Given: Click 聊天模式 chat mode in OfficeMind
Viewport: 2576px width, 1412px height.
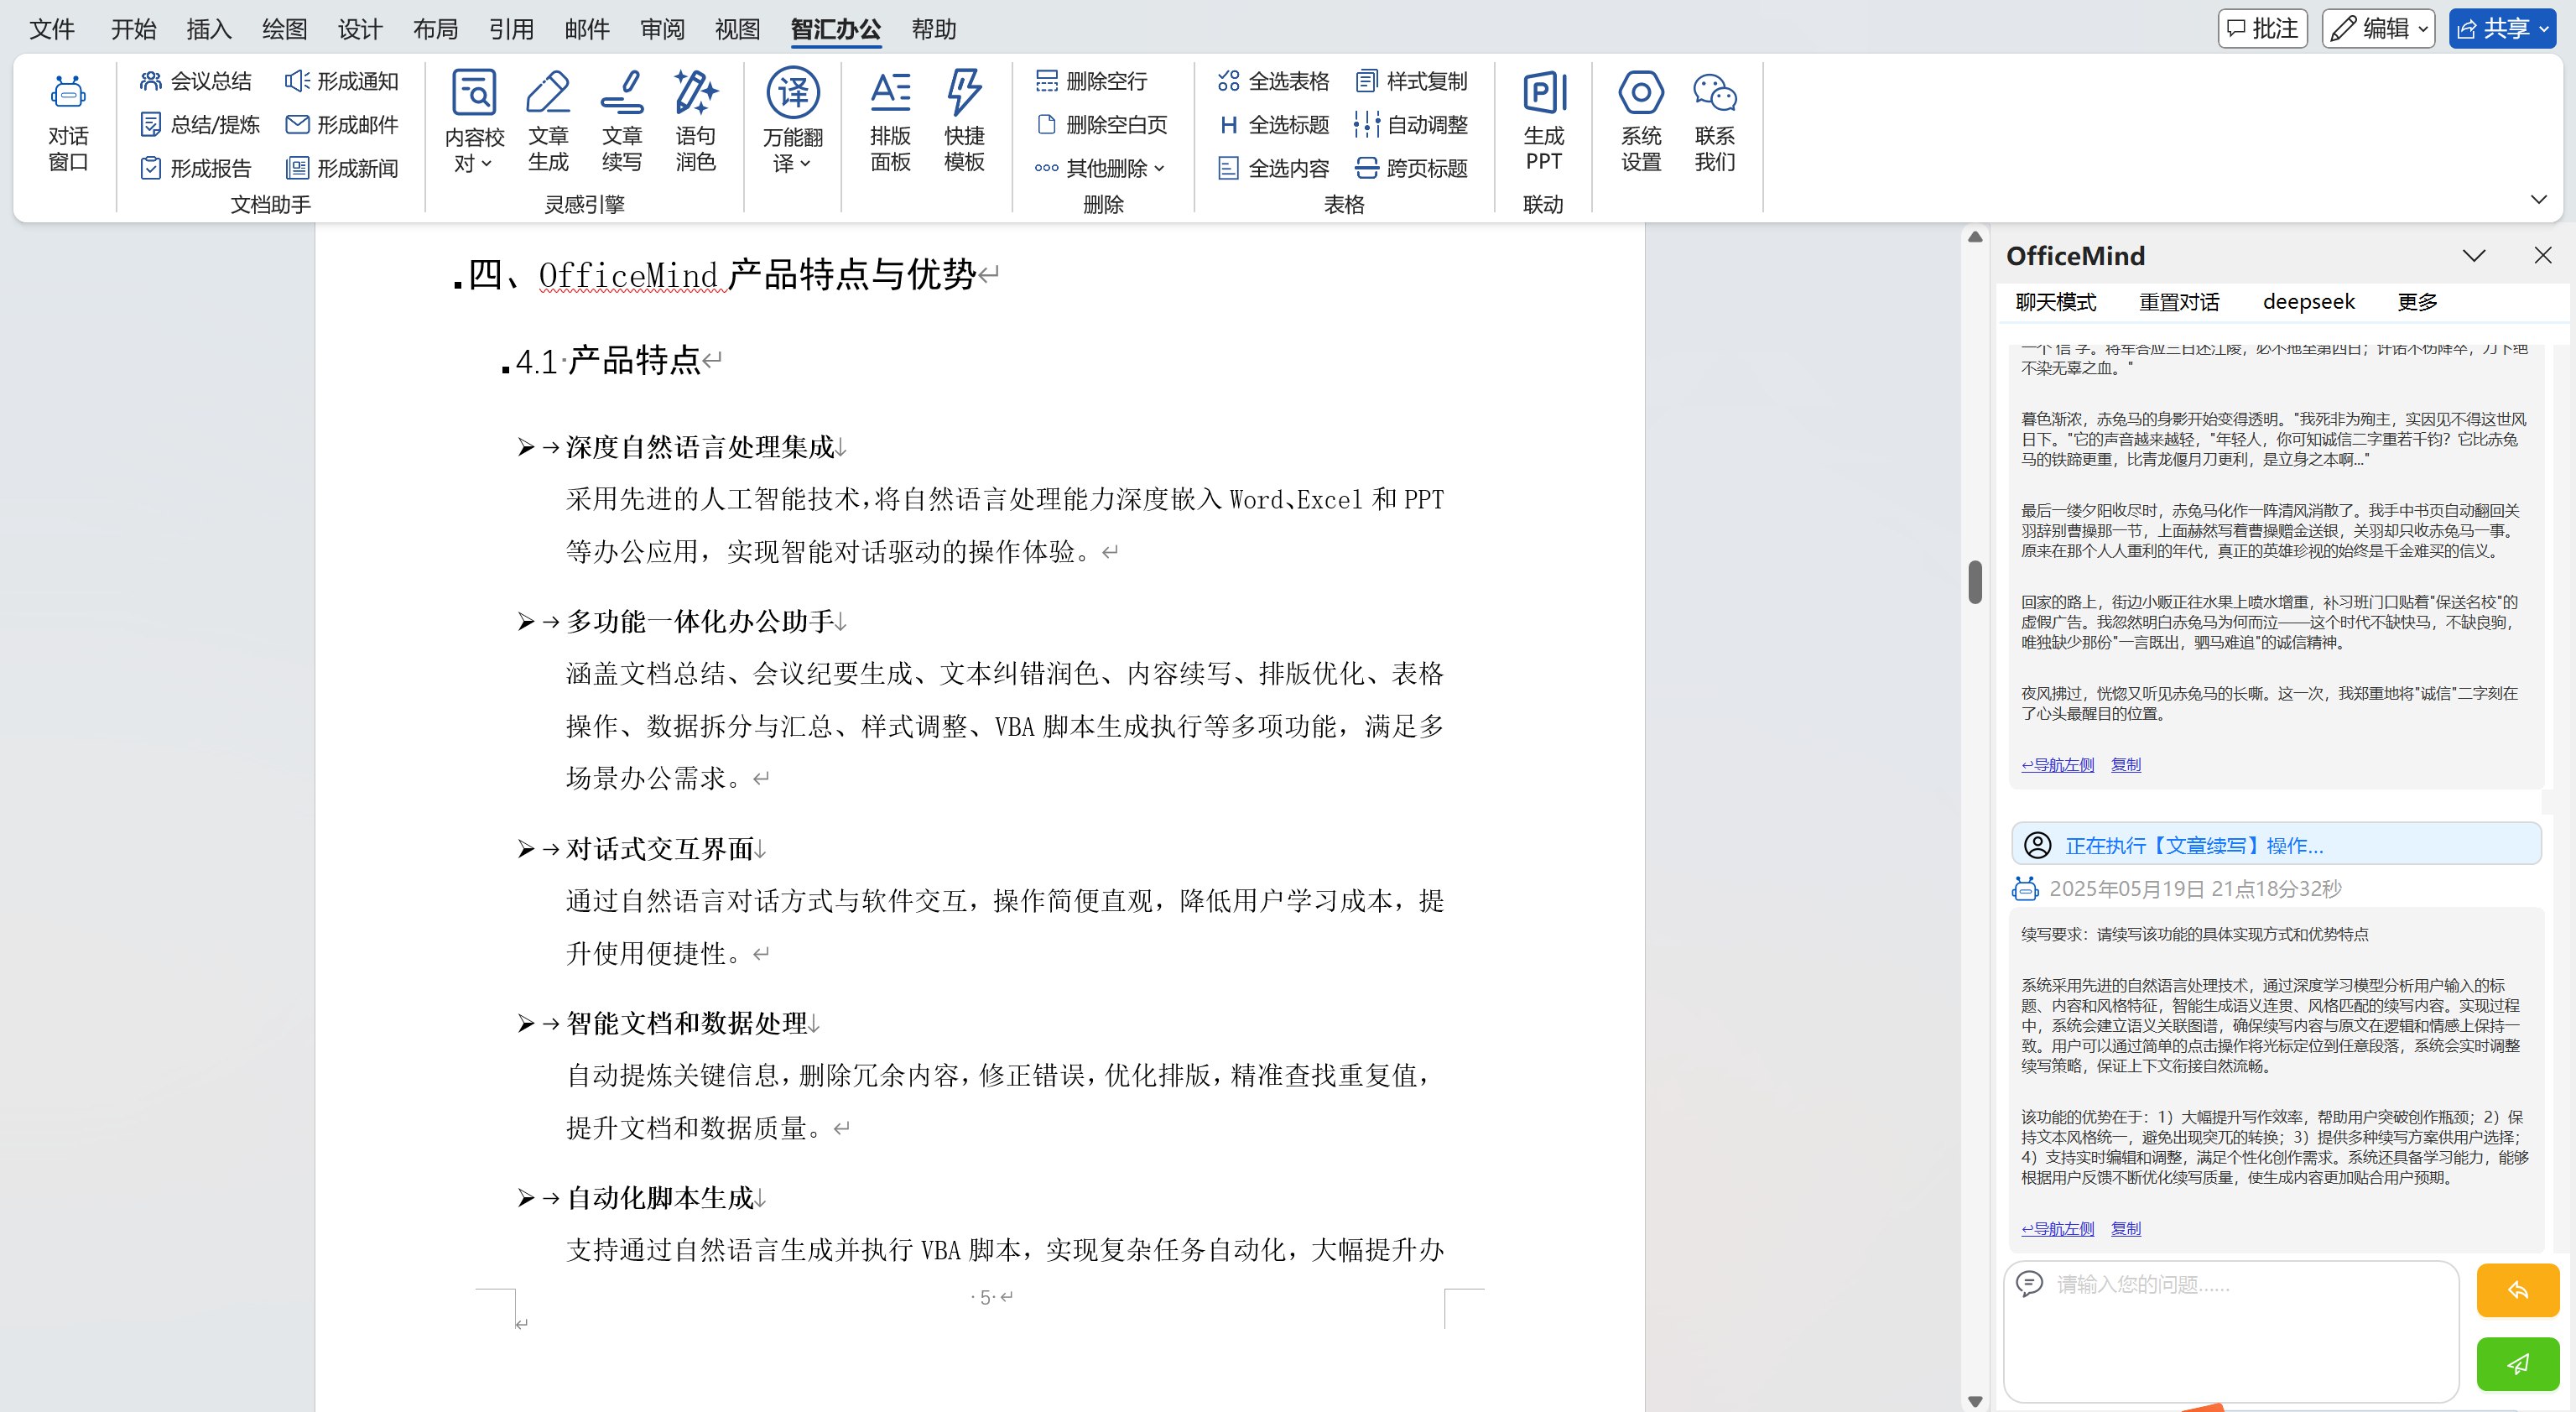Looking at the screenshot, I should click(2056, 302).
